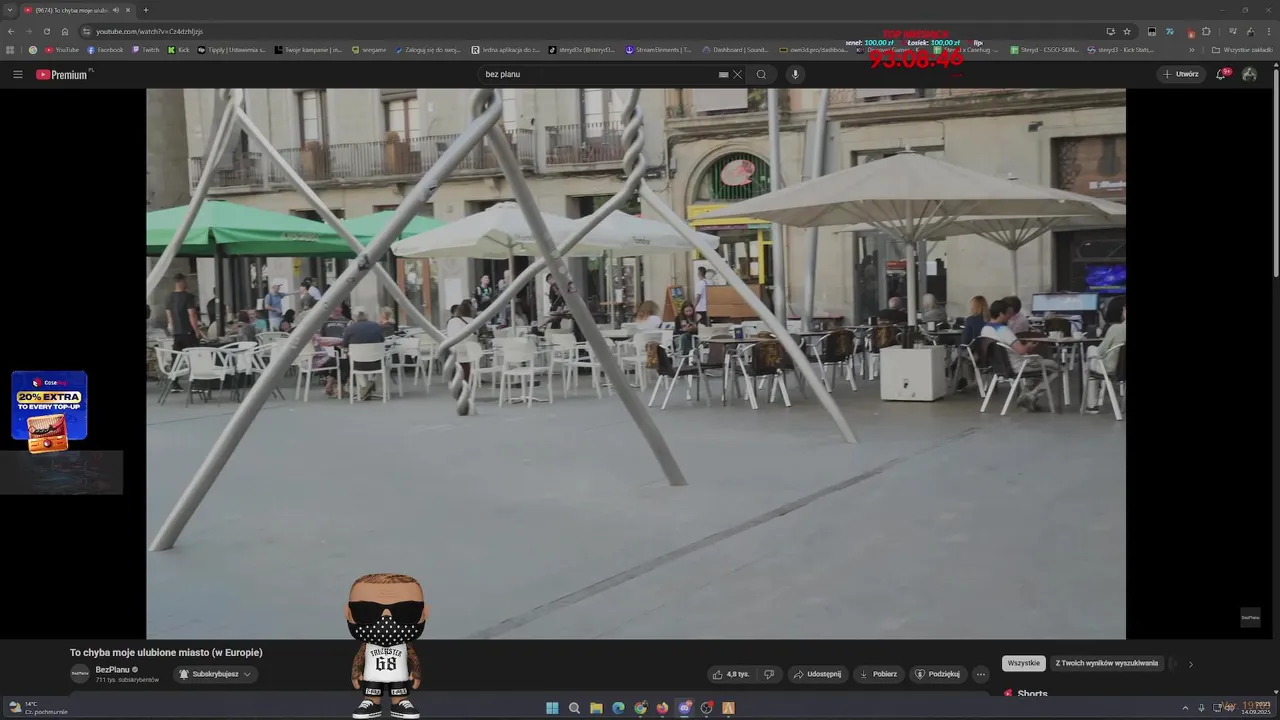The image size is (1280, 720).
Task: Open the Twitch bookmark
Action: 146,49
